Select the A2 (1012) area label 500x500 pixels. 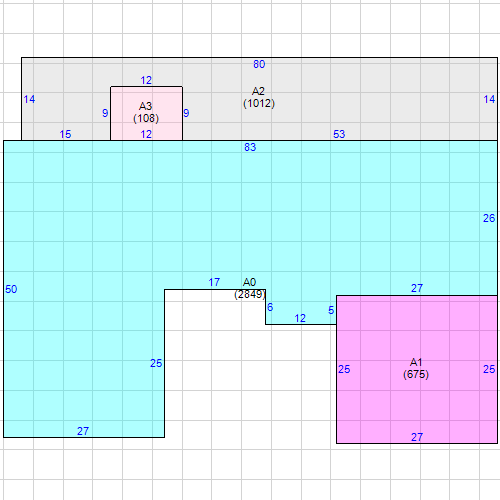pos(259,97)
